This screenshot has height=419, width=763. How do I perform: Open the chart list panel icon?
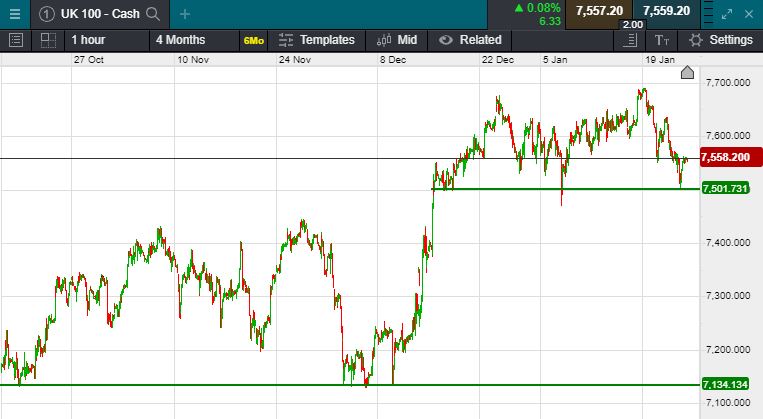click(15, 40)
